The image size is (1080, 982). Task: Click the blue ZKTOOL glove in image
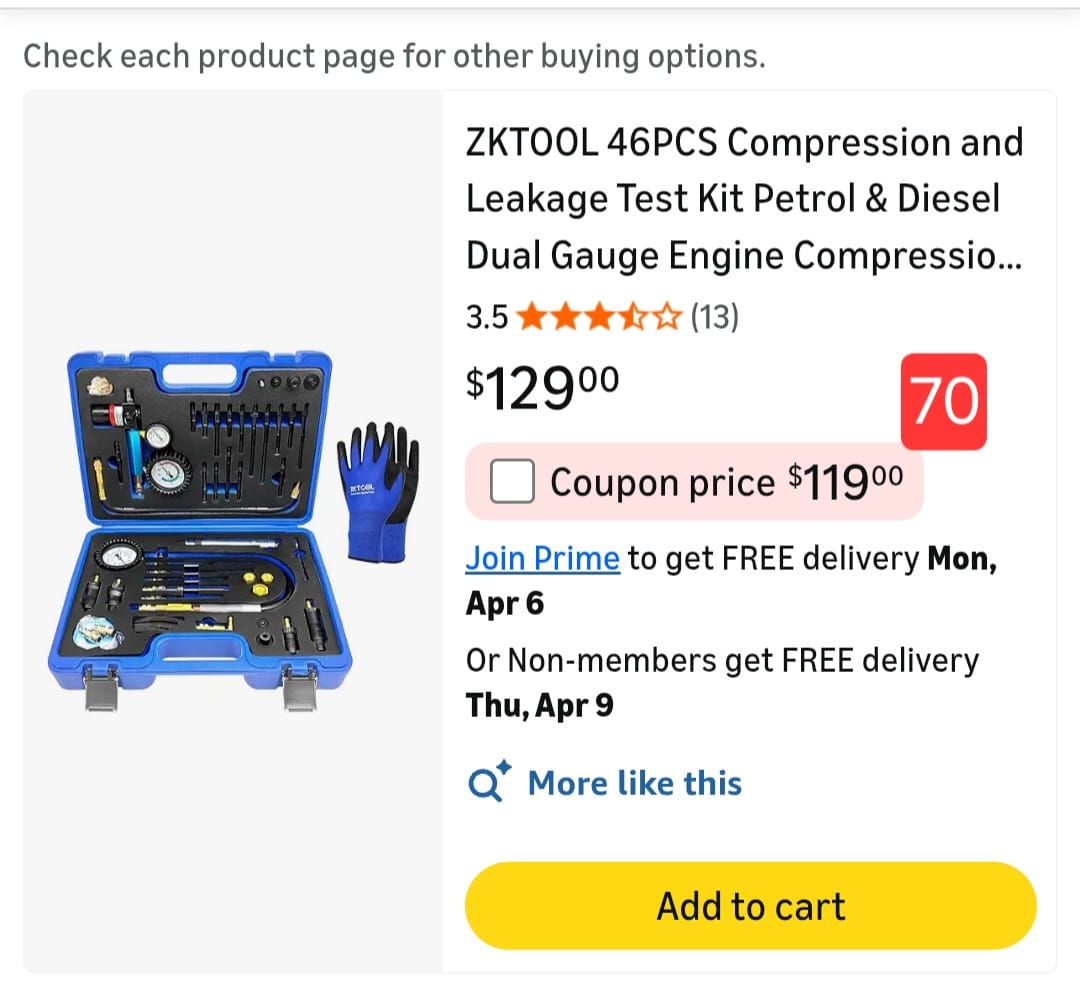tap(376, 490)
